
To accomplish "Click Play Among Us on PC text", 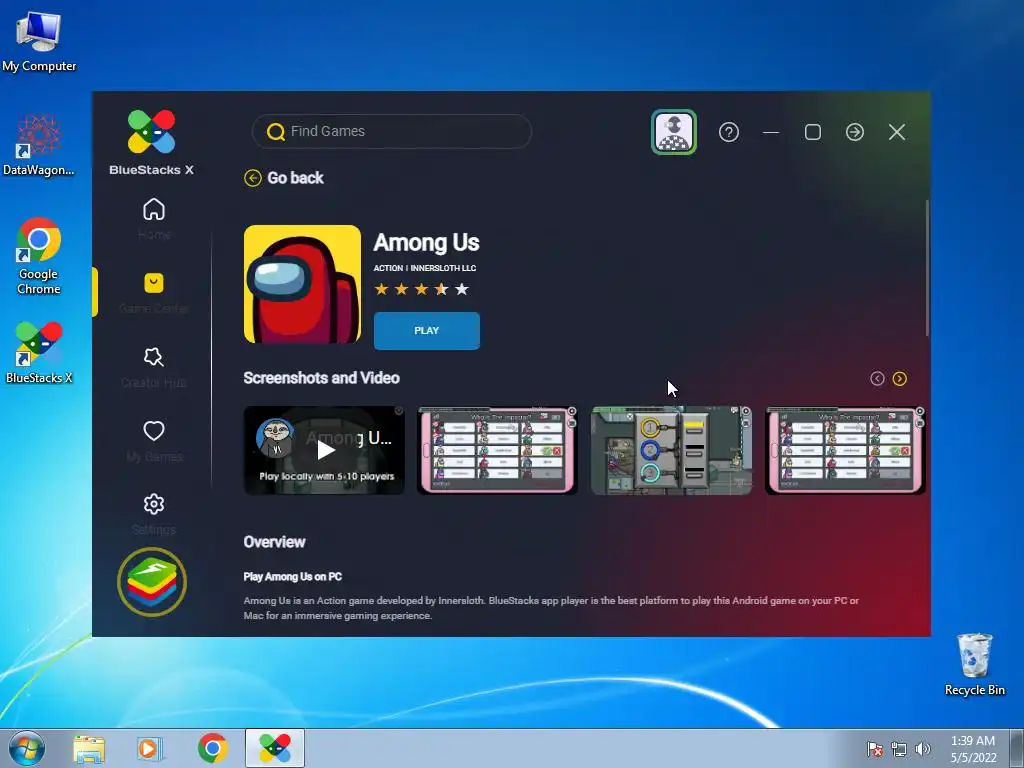I will pos(293,577).
